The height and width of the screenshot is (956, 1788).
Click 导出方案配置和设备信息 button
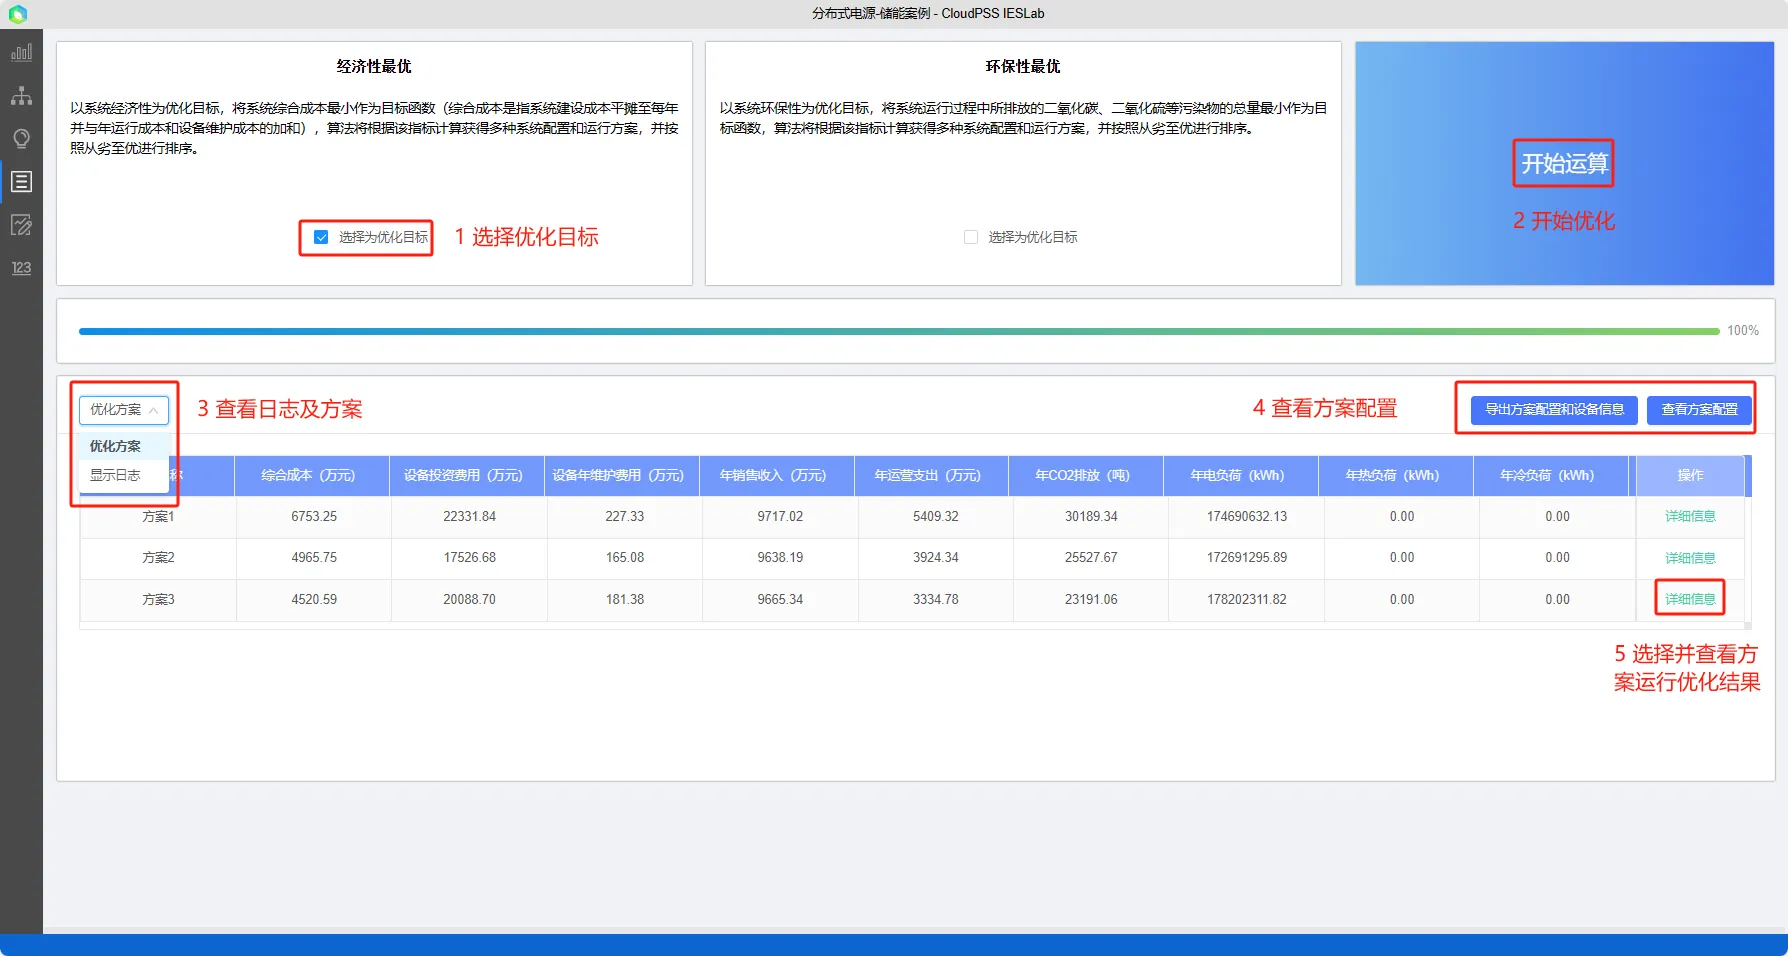1553,410
